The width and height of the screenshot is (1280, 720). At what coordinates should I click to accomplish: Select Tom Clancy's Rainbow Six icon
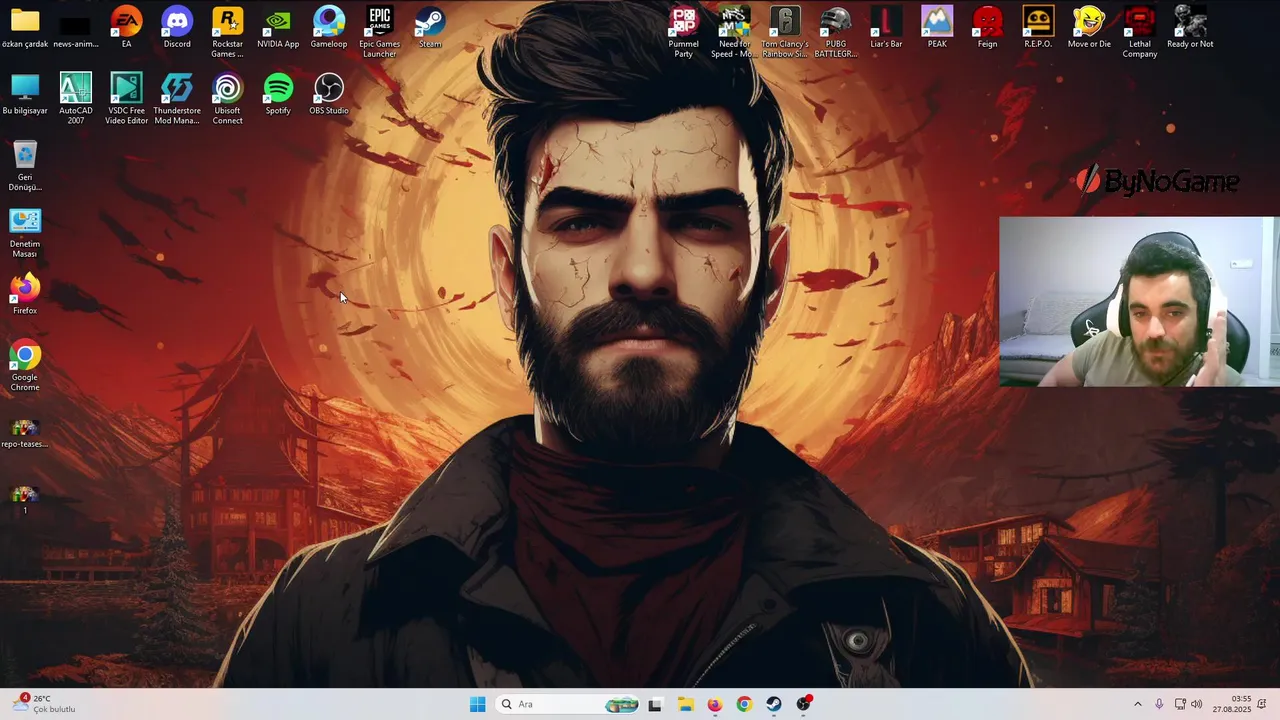pos(785,32)
